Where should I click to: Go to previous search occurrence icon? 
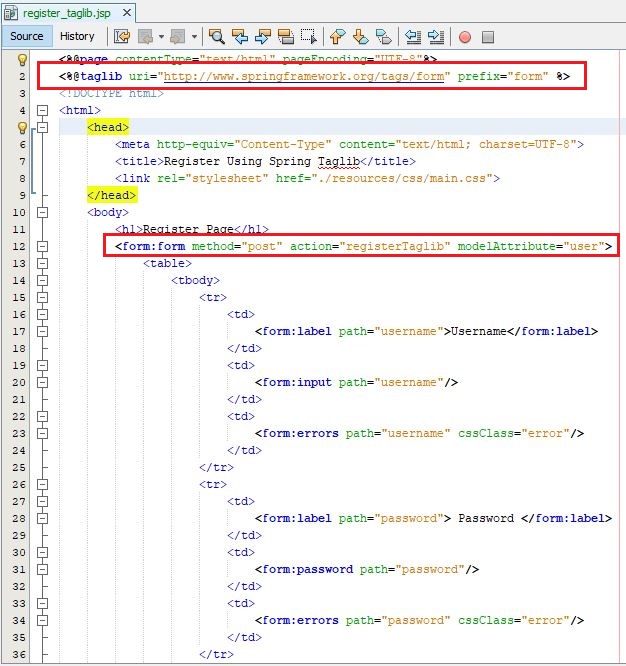240,37
